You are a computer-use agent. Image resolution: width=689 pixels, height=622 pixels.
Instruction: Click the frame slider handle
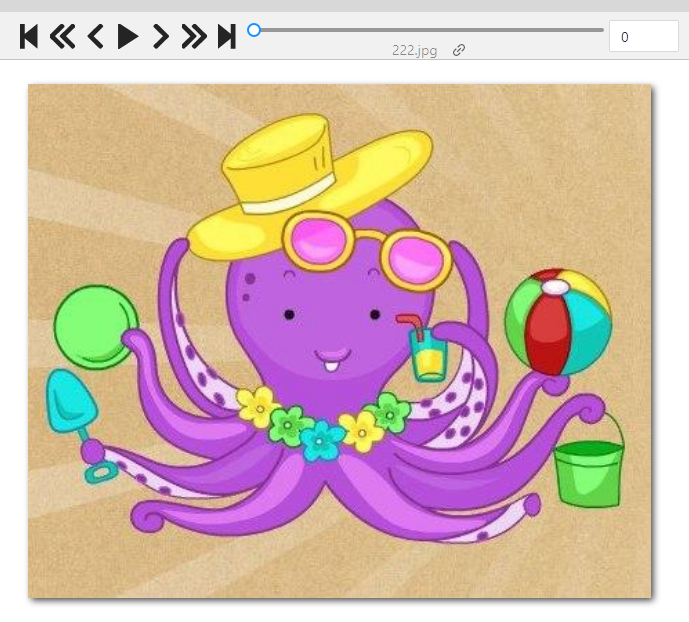(254, 30)
